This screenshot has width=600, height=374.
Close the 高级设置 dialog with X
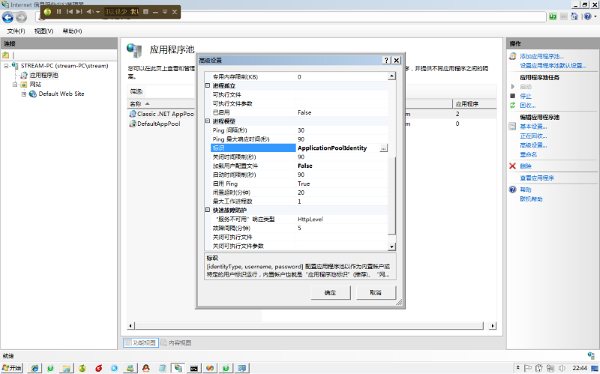pos(396,60)
